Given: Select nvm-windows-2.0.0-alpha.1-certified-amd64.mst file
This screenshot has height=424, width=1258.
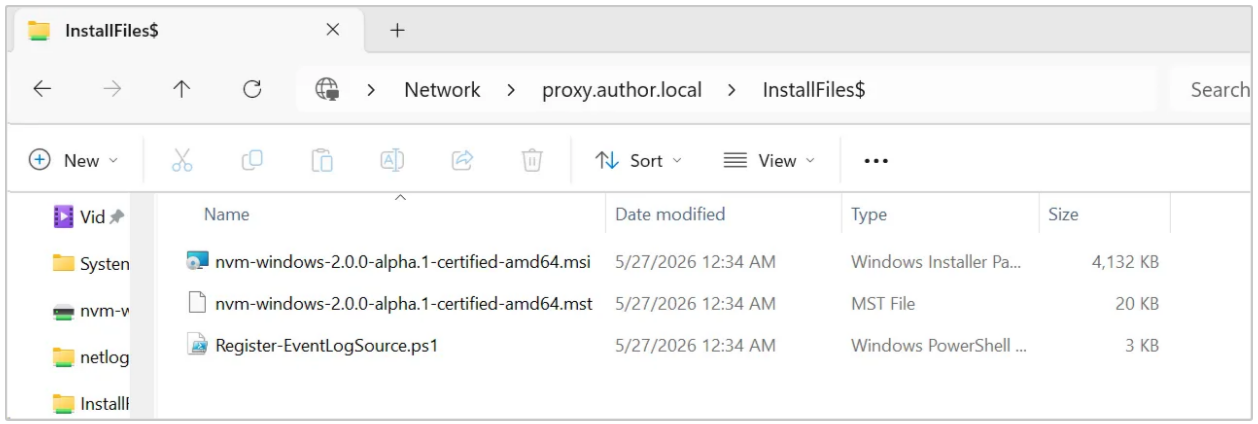Looking at the screenshot, I should 402,303.
